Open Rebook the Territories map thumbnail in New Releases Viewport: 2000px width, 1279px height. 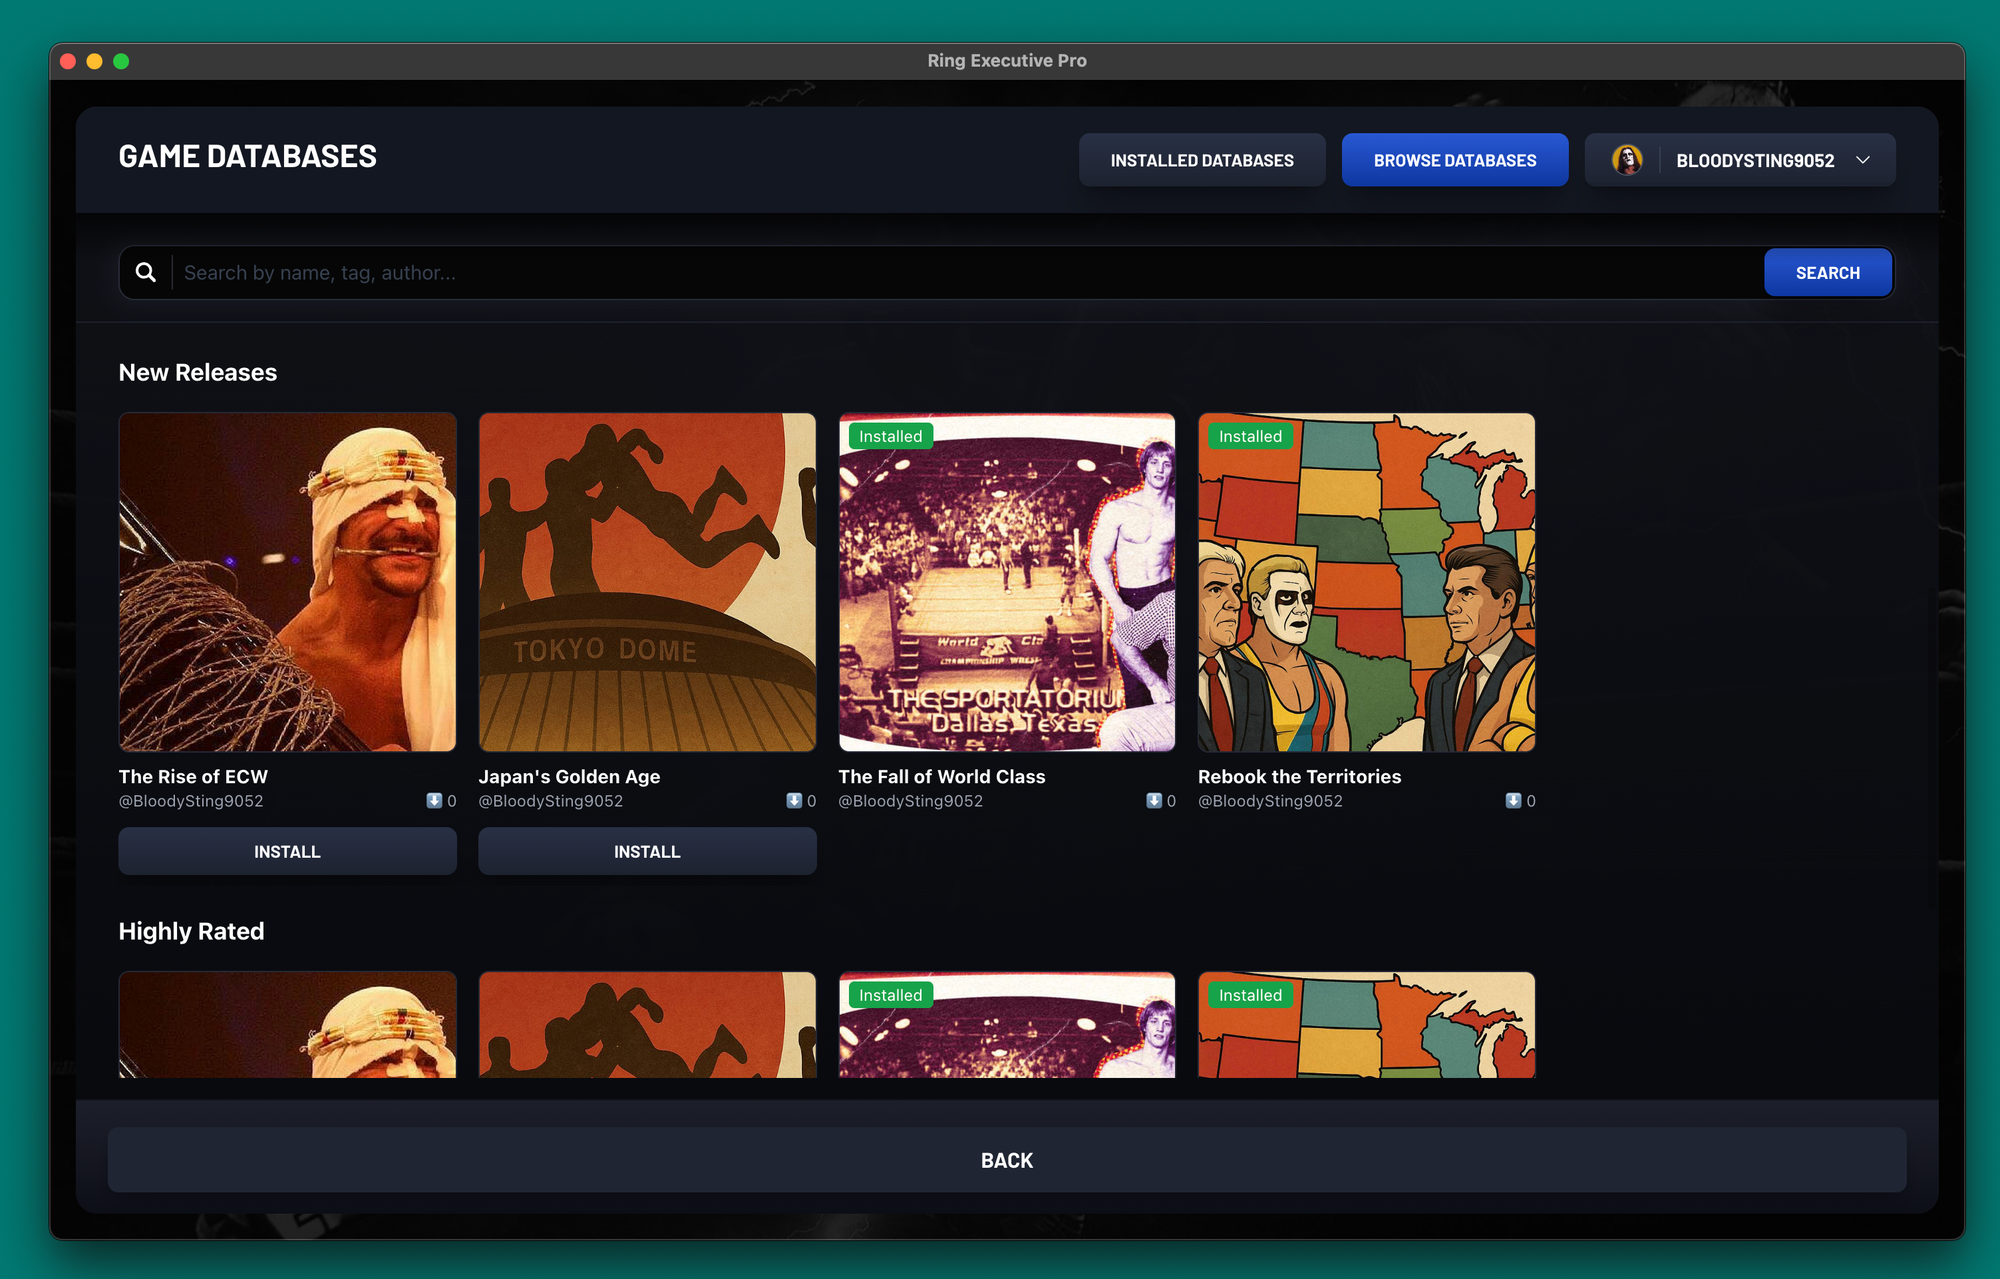coord(1367,582)
